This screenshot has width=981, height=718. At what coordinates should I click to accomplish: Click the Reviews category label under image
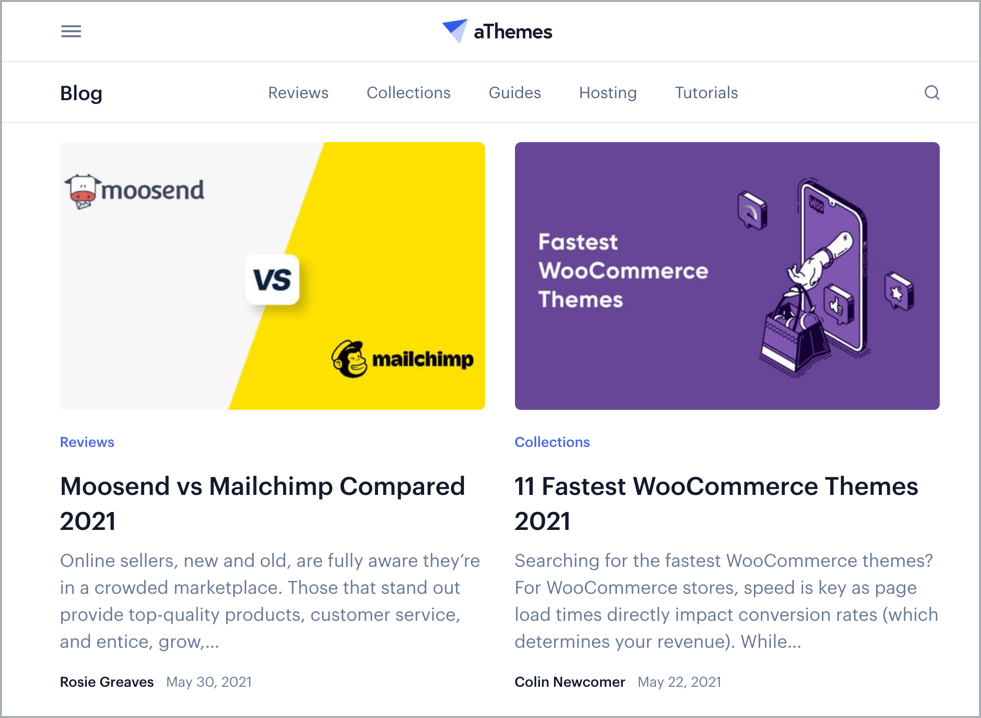[x=87, y=442]
